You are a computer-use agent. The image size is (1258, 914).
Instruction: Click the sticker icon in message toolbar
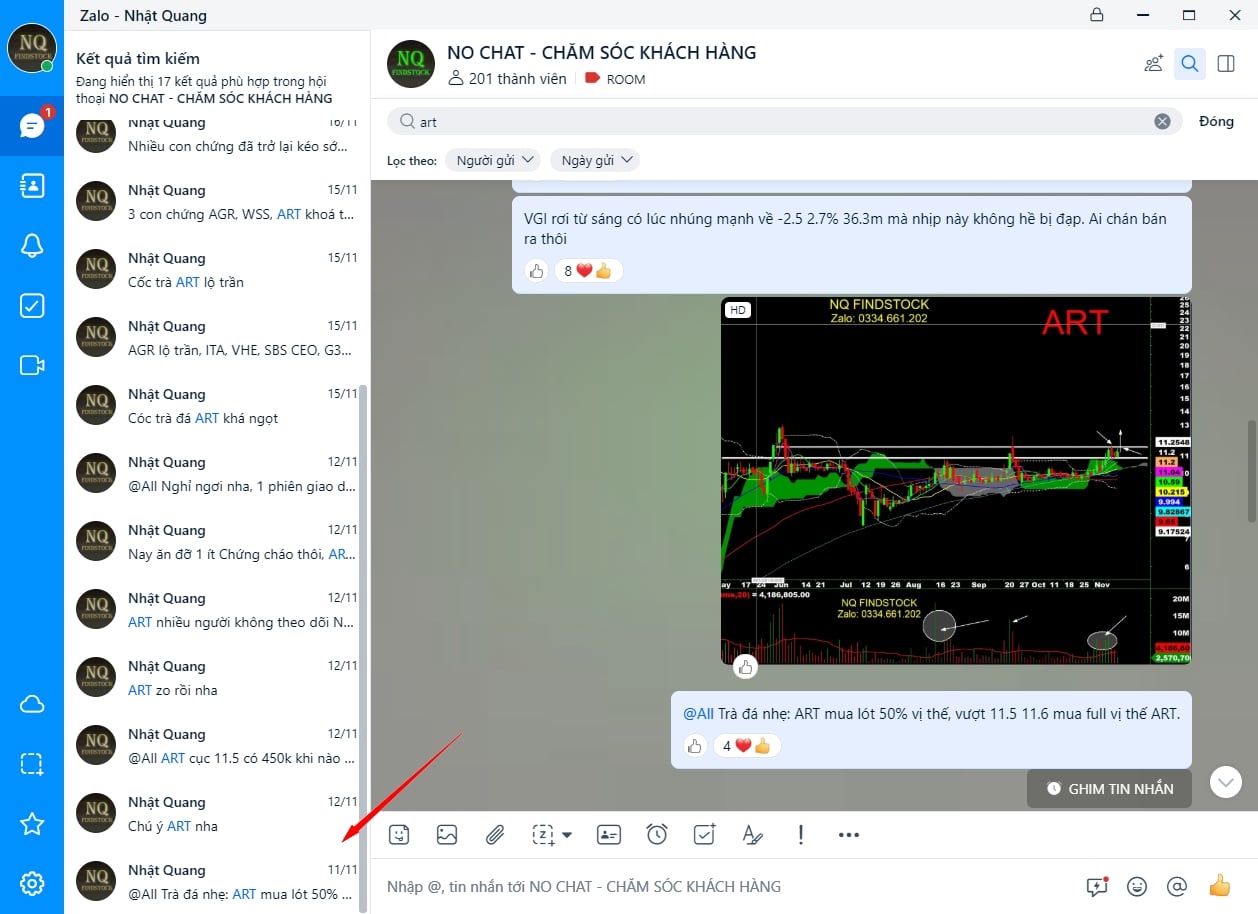point(399,834)
